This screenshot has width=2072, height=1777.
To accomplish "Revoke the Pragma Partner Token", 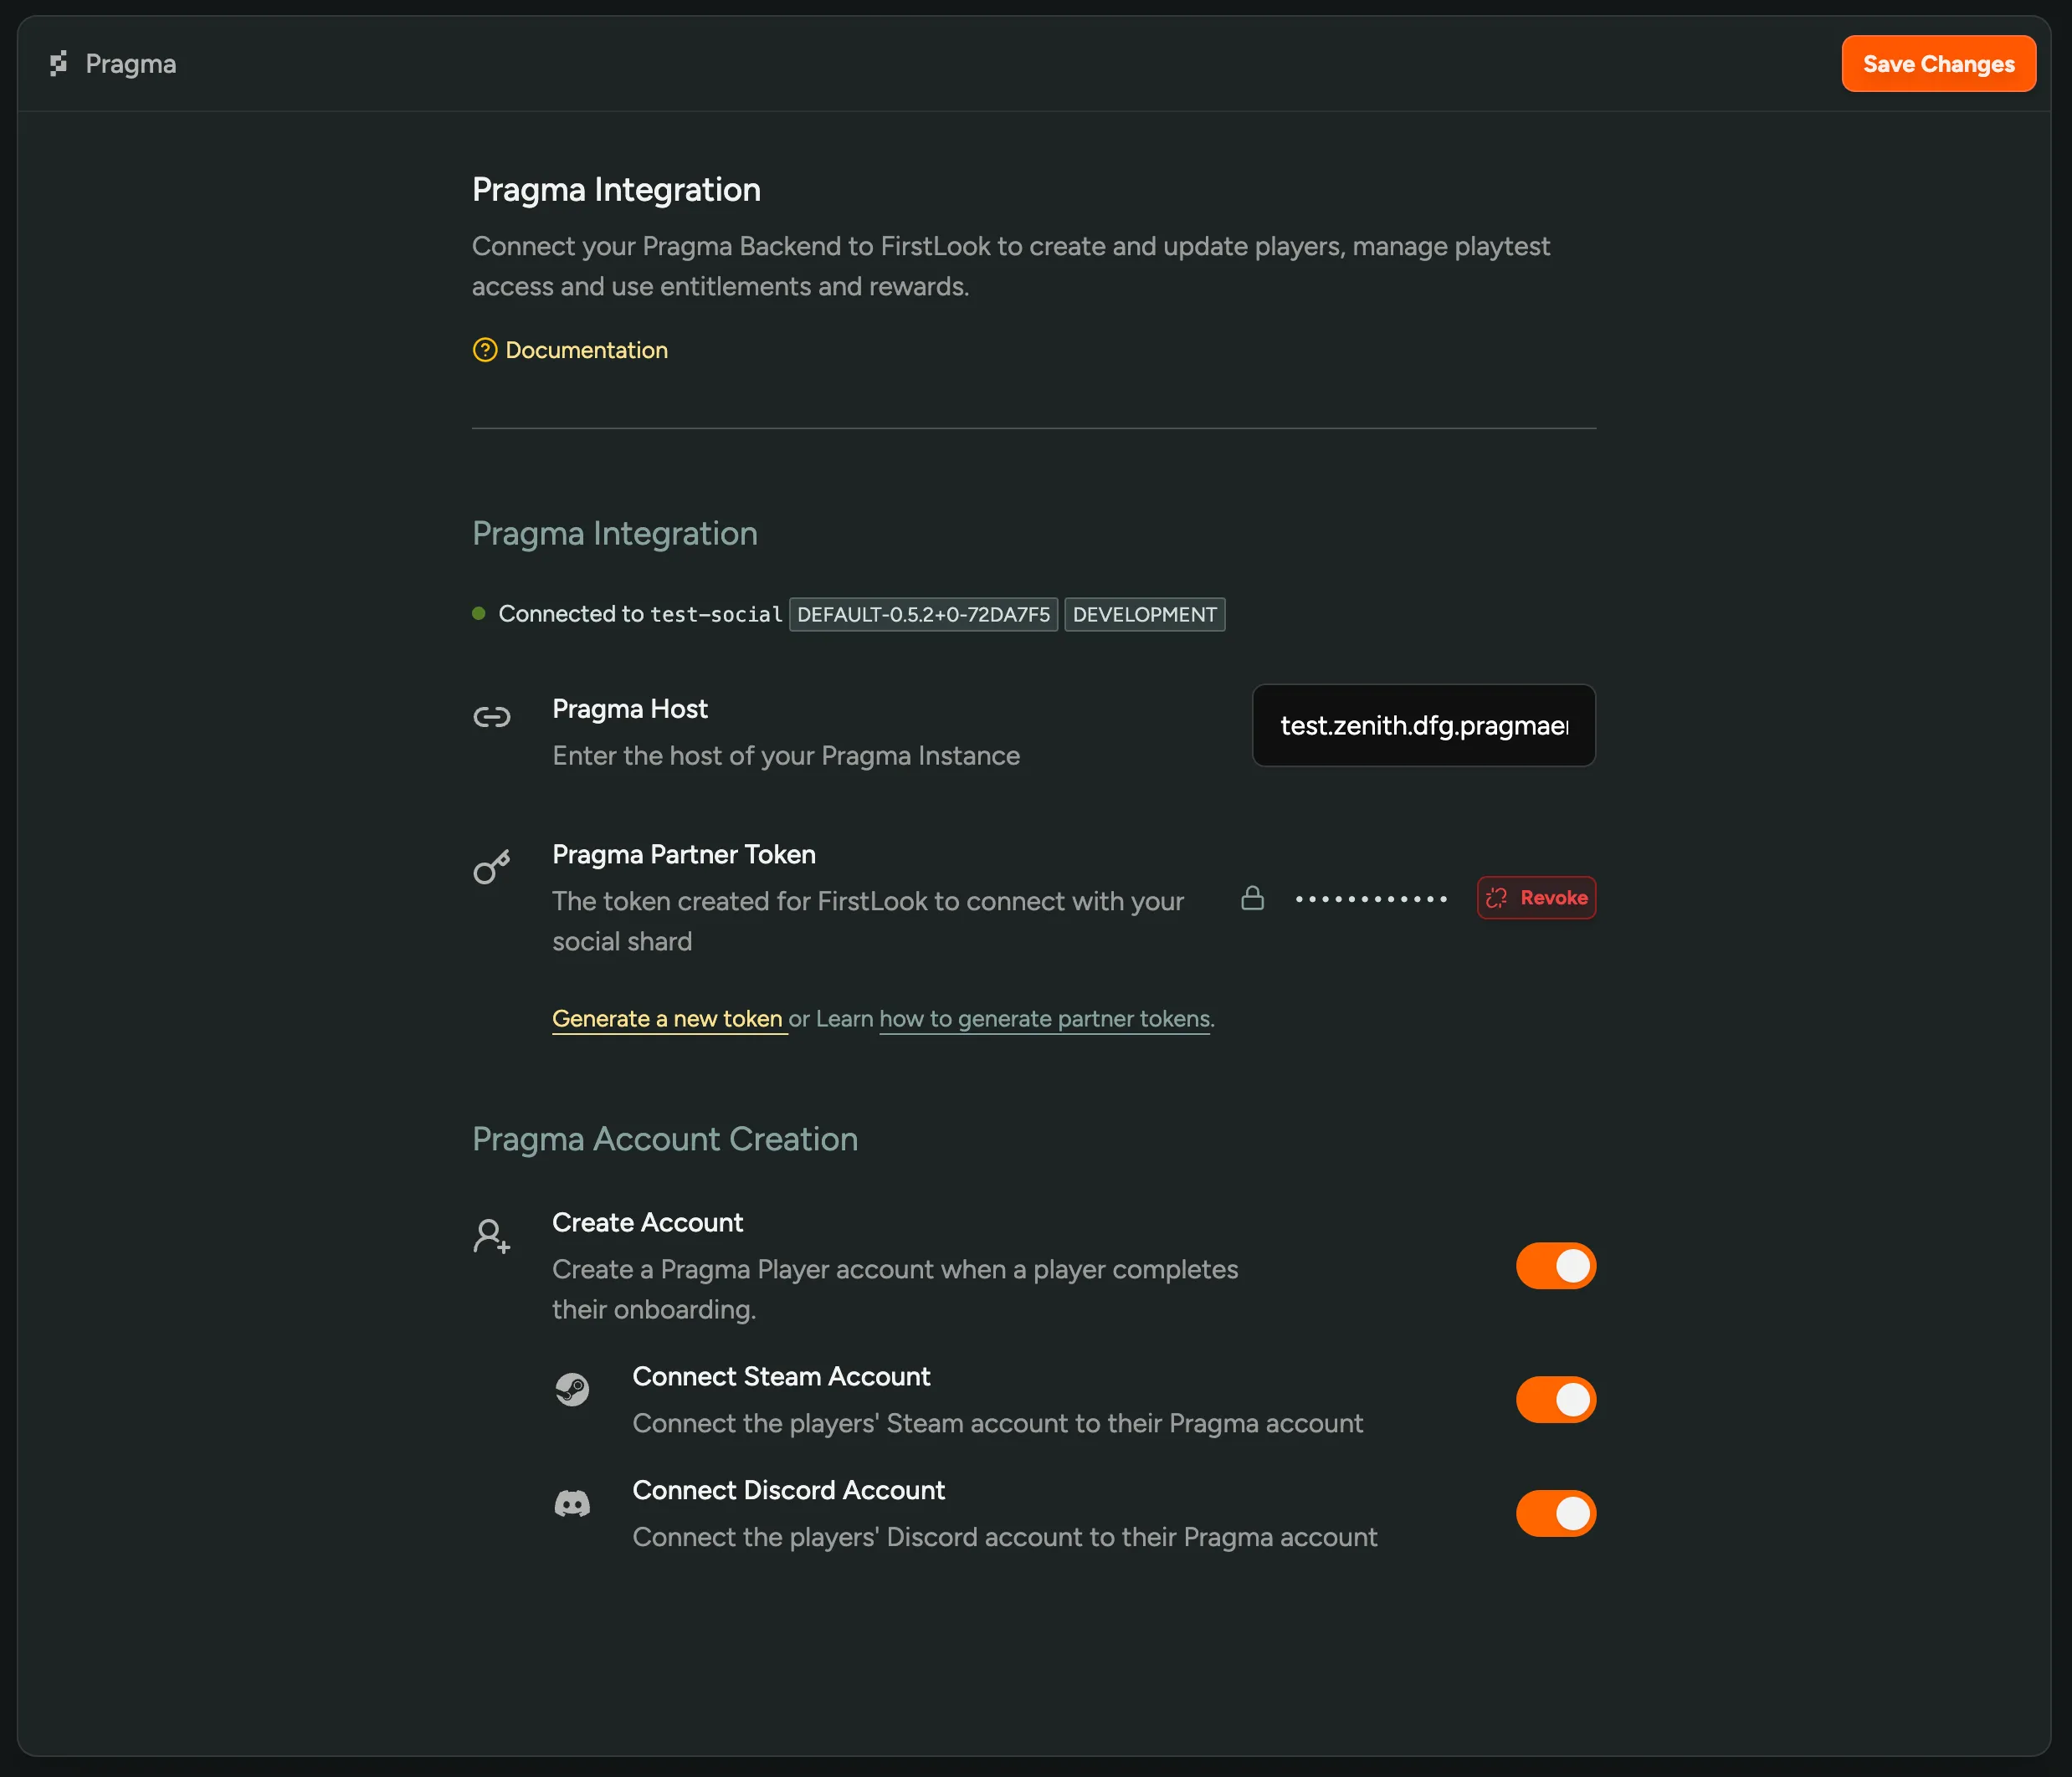I will tap(1536, 898).
